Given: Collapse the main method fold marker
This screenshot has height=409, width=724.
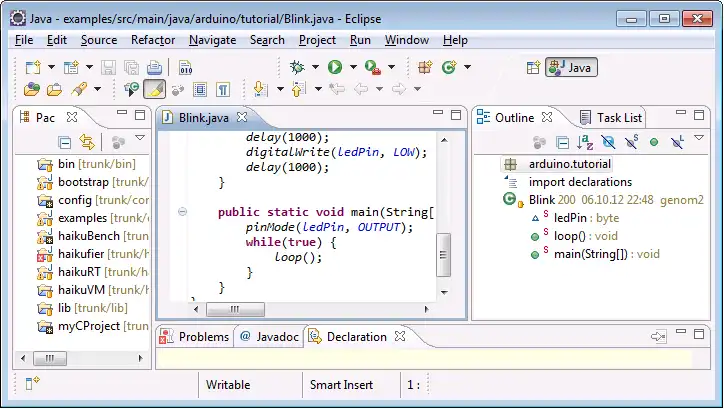Looking at the screenshot, I should [x=182, y=212].
